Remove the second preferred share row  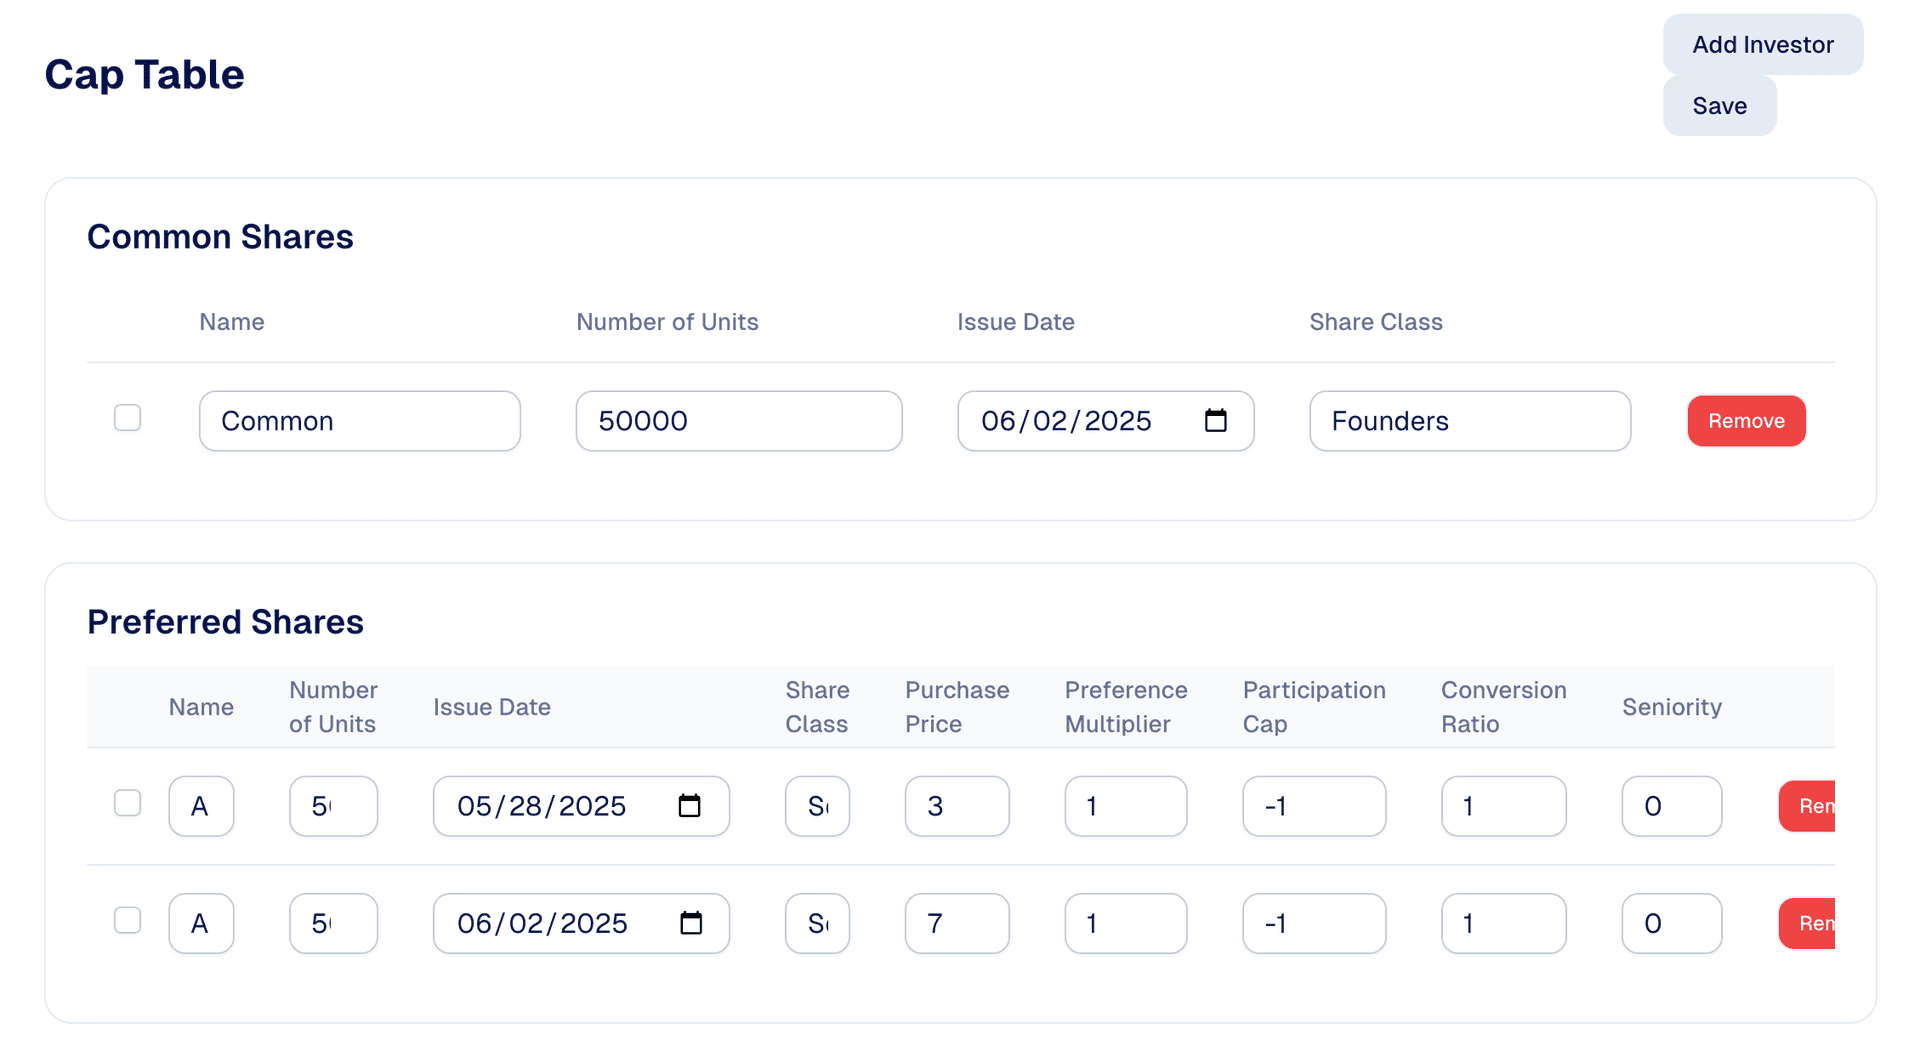tap(1809, 923)
